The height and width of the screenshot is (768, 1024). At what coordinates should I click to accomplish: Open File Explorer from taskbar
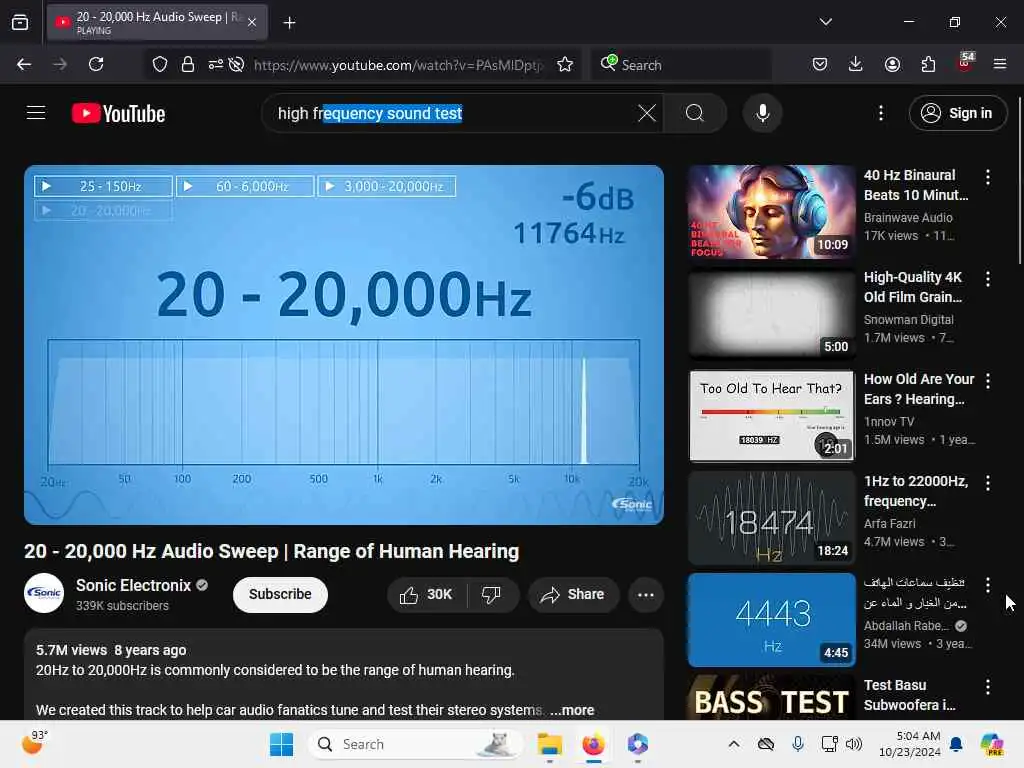549,744
